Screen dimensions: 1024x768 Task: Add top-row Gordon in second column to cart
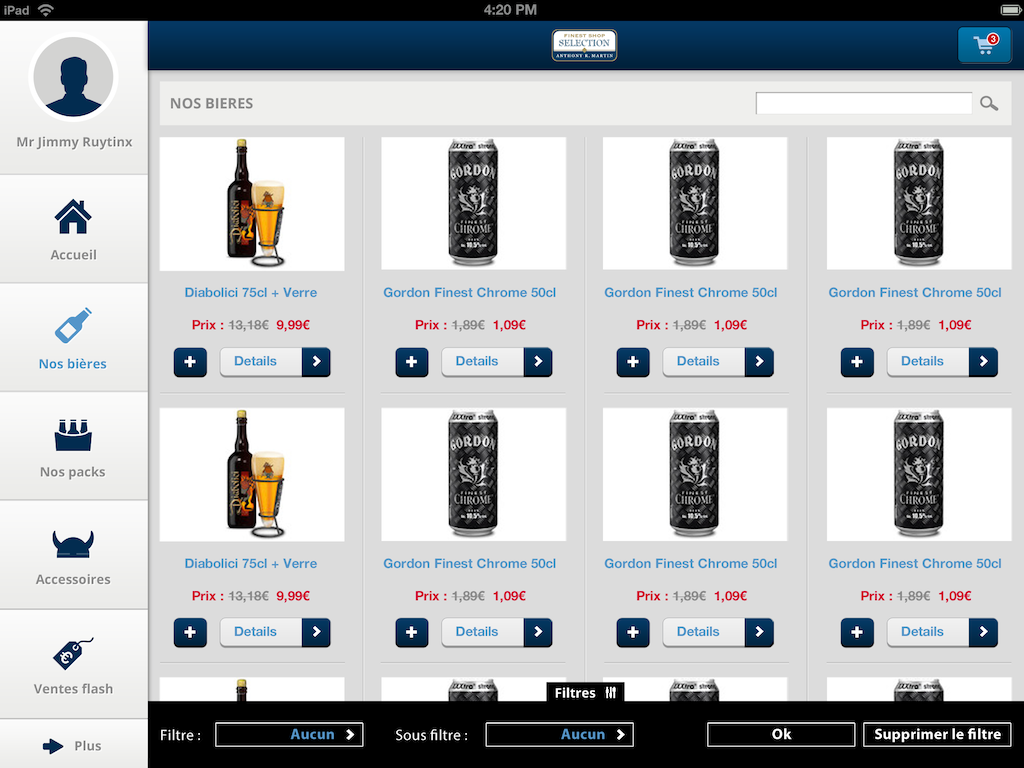[x=411, y=362]
